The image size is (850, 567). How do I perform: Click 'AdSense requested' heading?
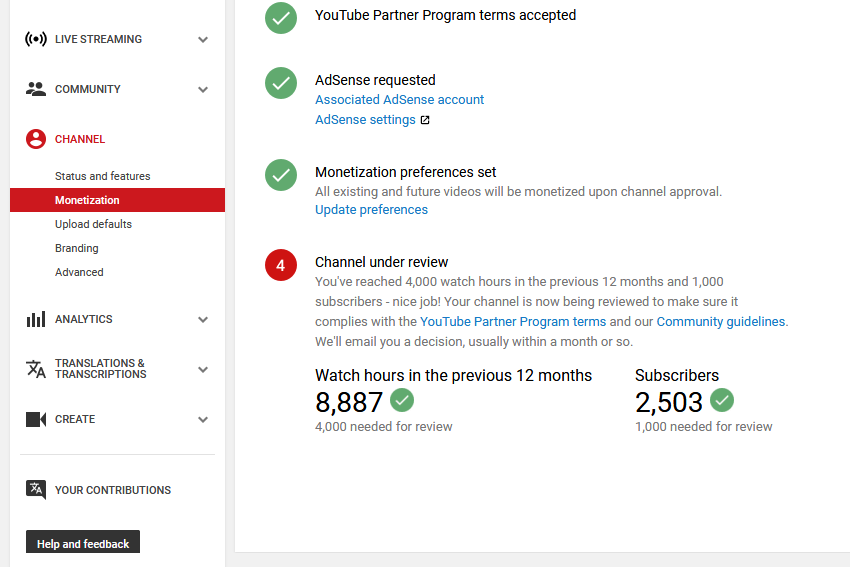coord(375,80)
